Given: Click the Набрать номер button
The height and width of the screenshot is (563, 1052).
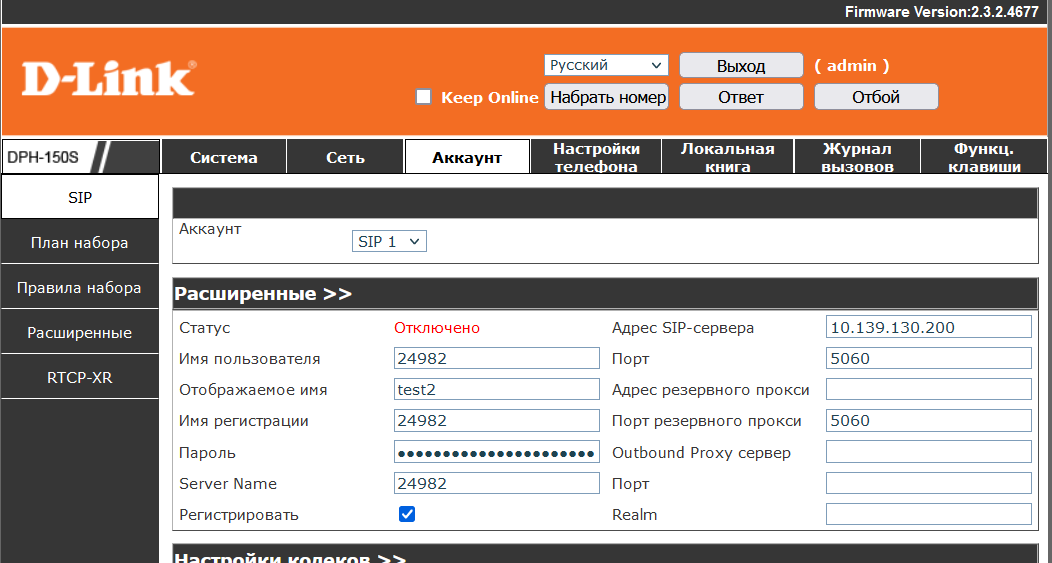Looking at the screenshot, I should pos(607,97).
